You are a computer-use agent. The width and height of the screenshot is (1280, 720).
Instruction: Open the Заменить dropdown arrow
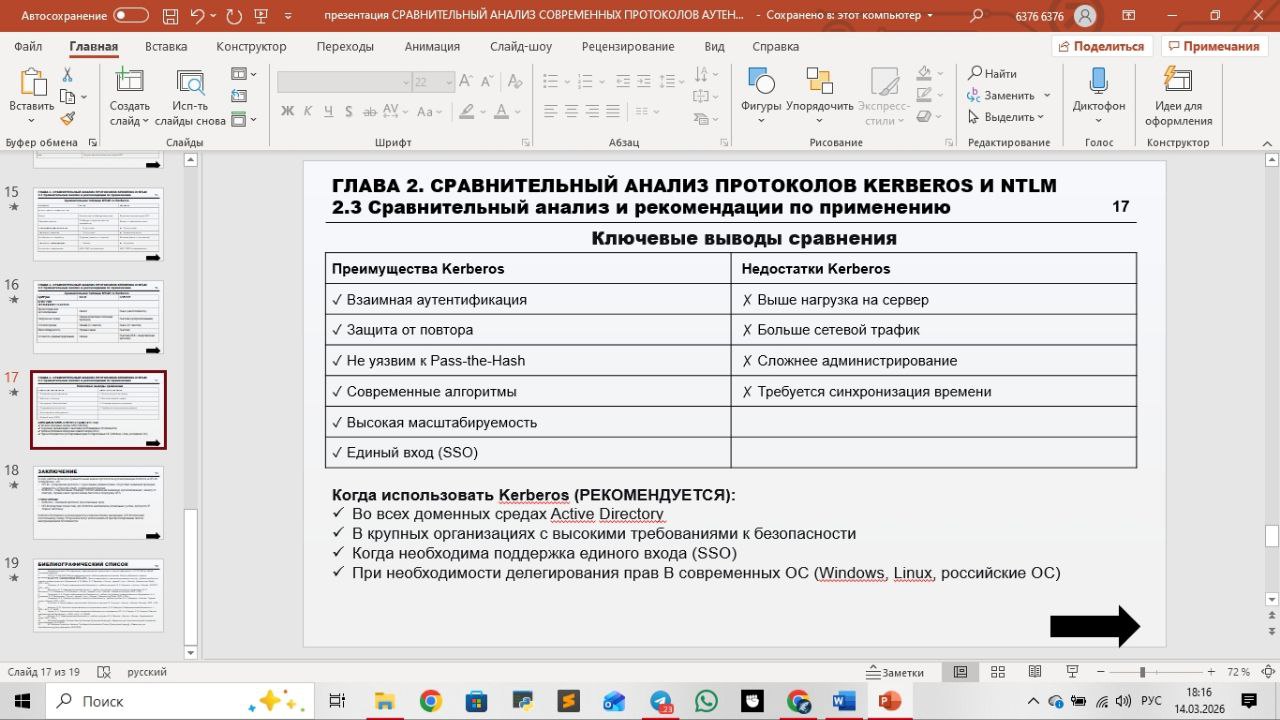(1047, 96)
